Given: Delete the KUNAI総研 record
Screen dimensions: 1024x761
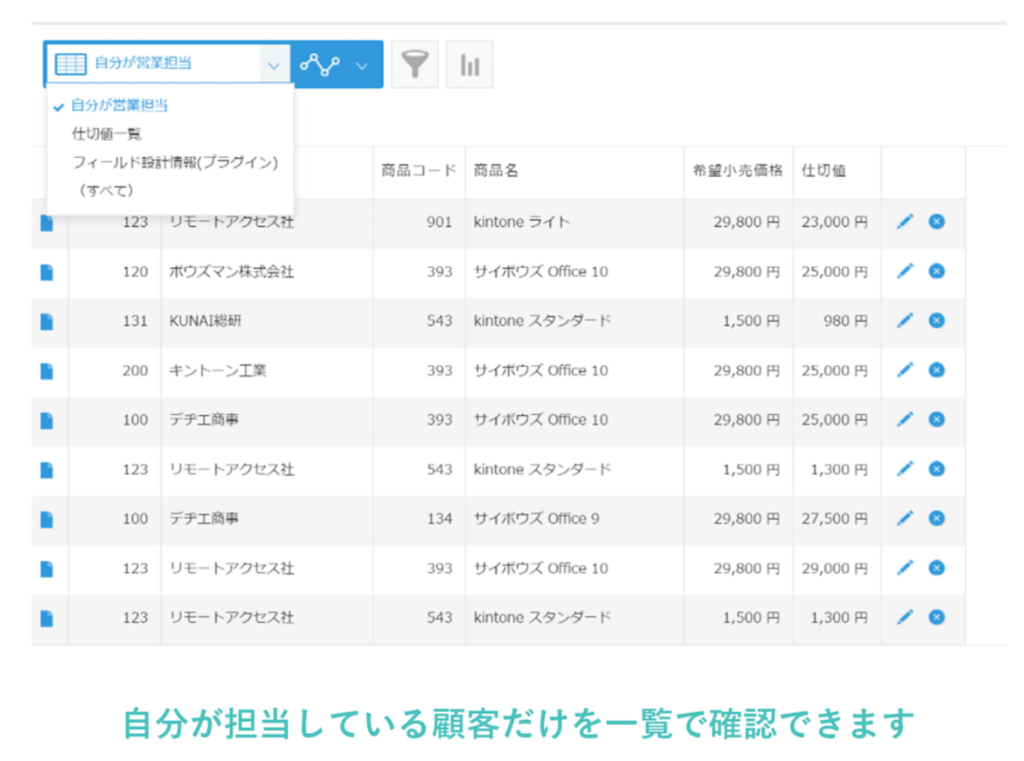Looking at the screenshot, I should (x=937, y=320).
